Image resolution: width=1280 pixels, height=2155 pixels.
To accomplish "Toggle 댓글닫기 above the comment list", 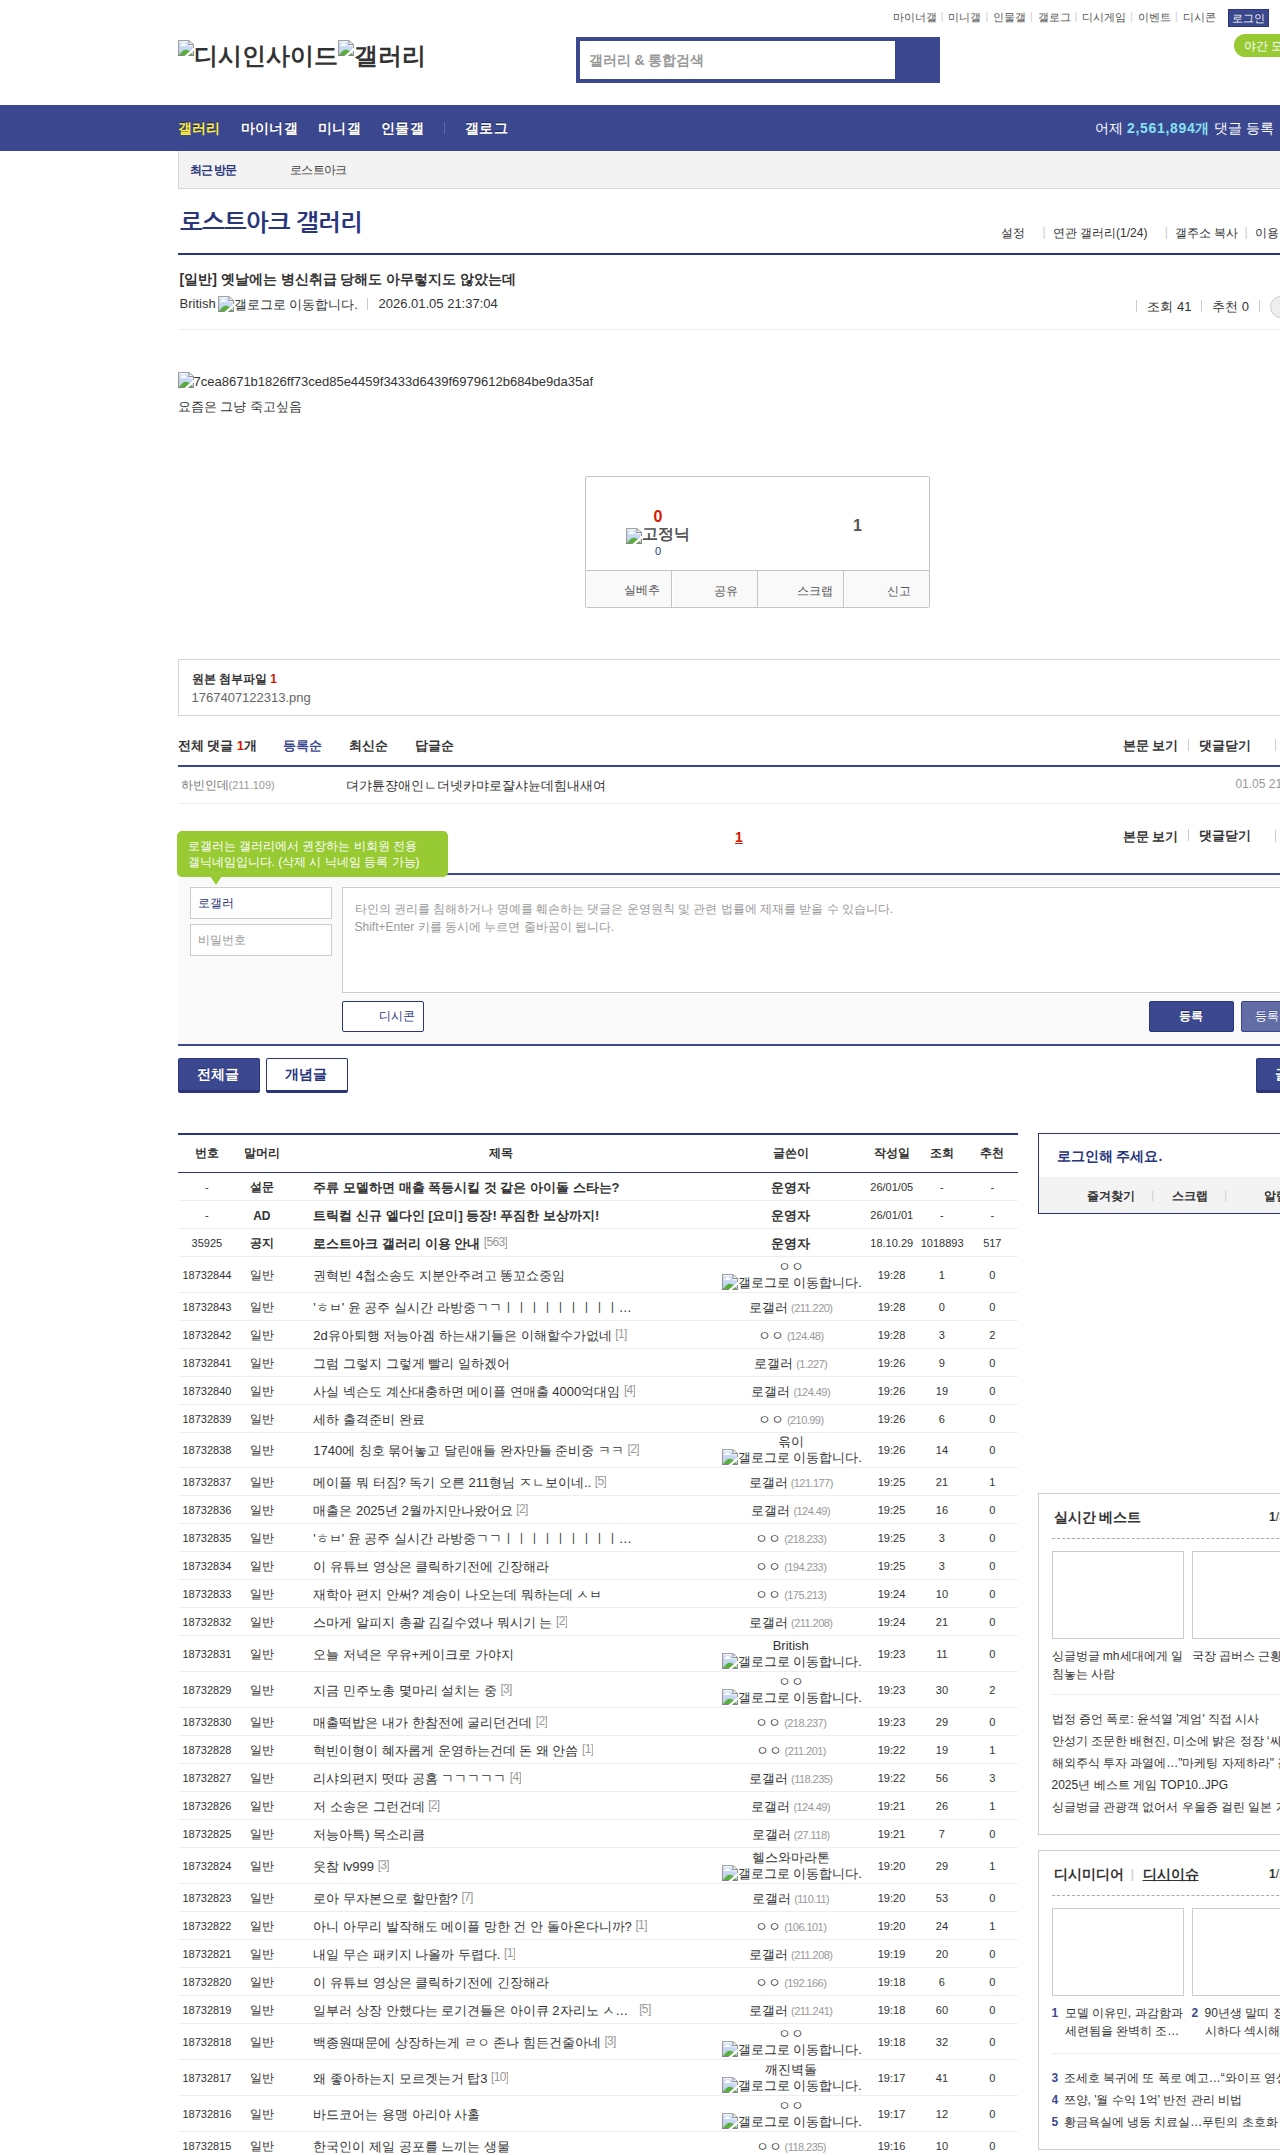I will coord(1224,746).
